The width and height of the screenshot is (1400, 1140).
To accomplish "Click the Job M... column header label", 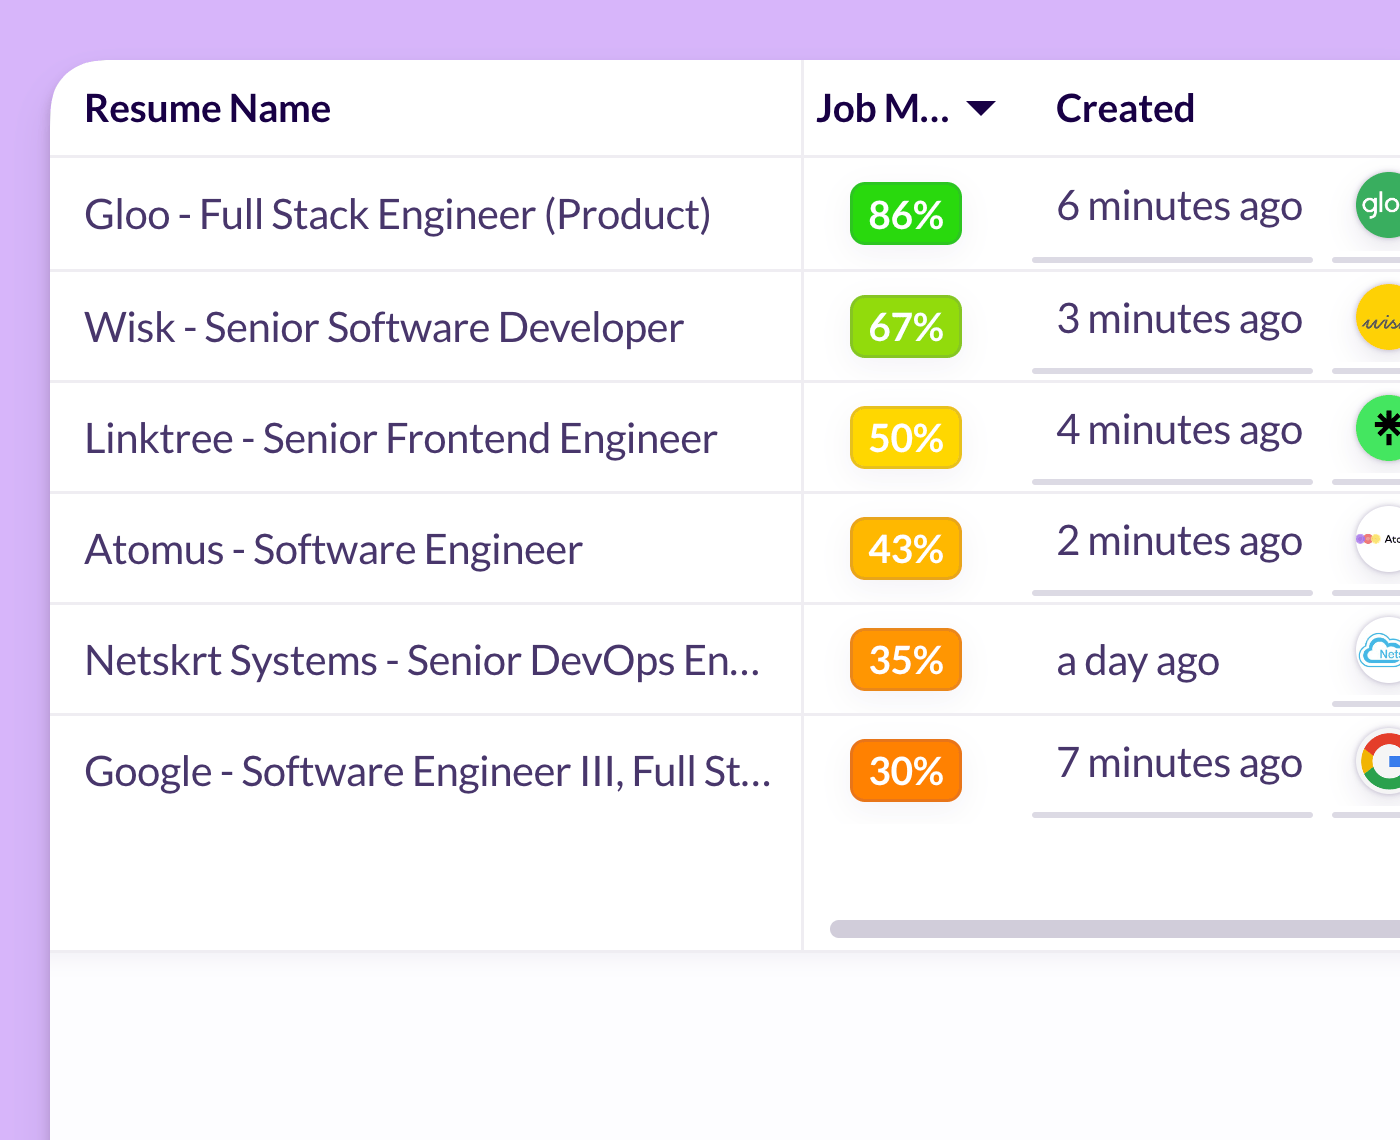I will [883, 108].
